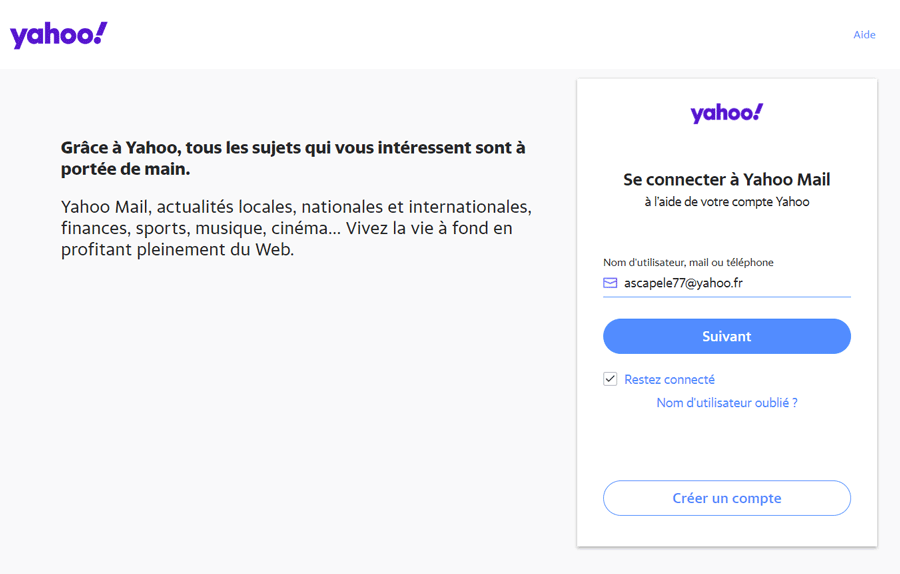Uncheck the Restez connecté checkbox

click(610, 379)
